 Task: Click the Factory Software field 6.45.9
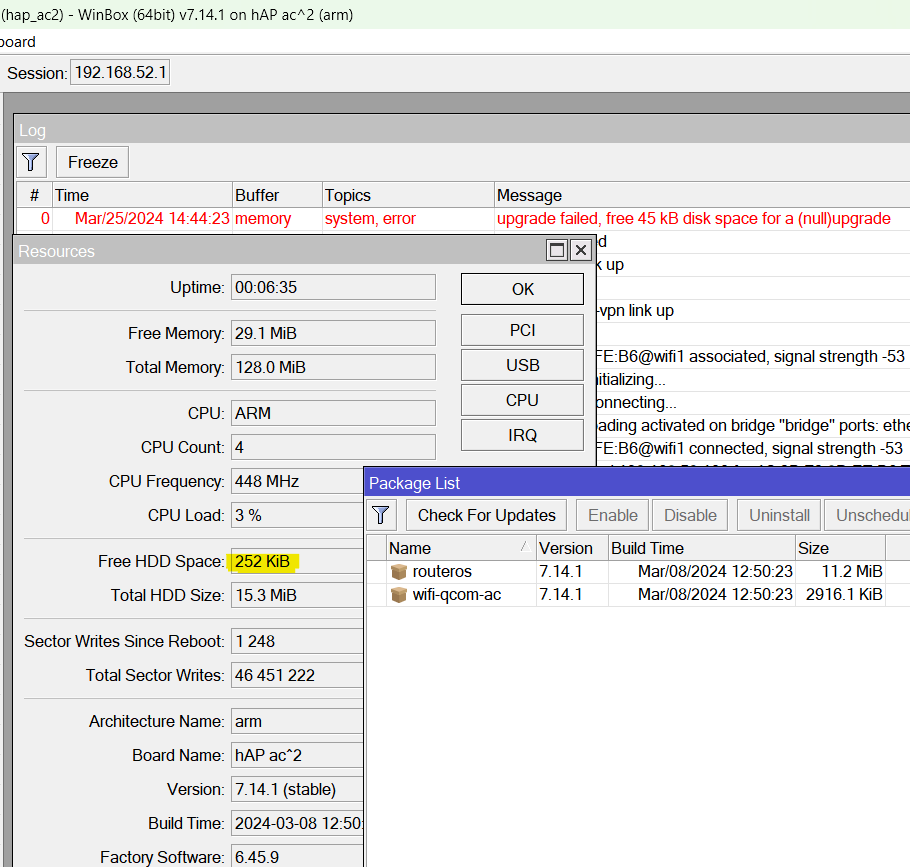(x=297, y=857)
